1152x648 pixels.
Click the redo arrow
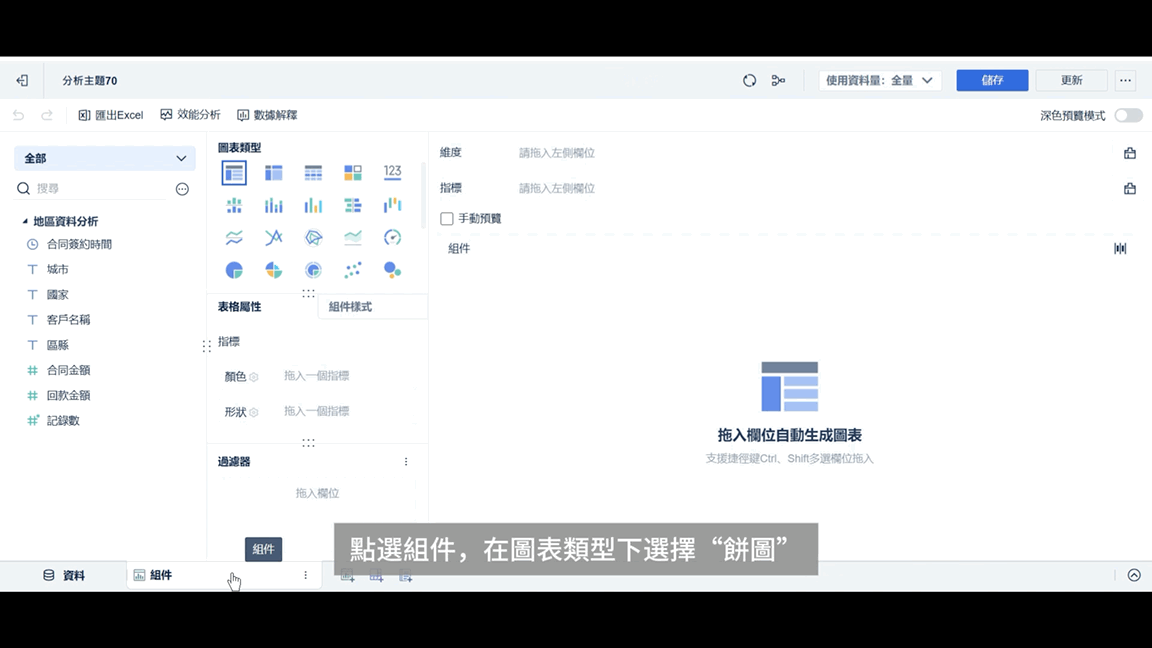point(47,115)
